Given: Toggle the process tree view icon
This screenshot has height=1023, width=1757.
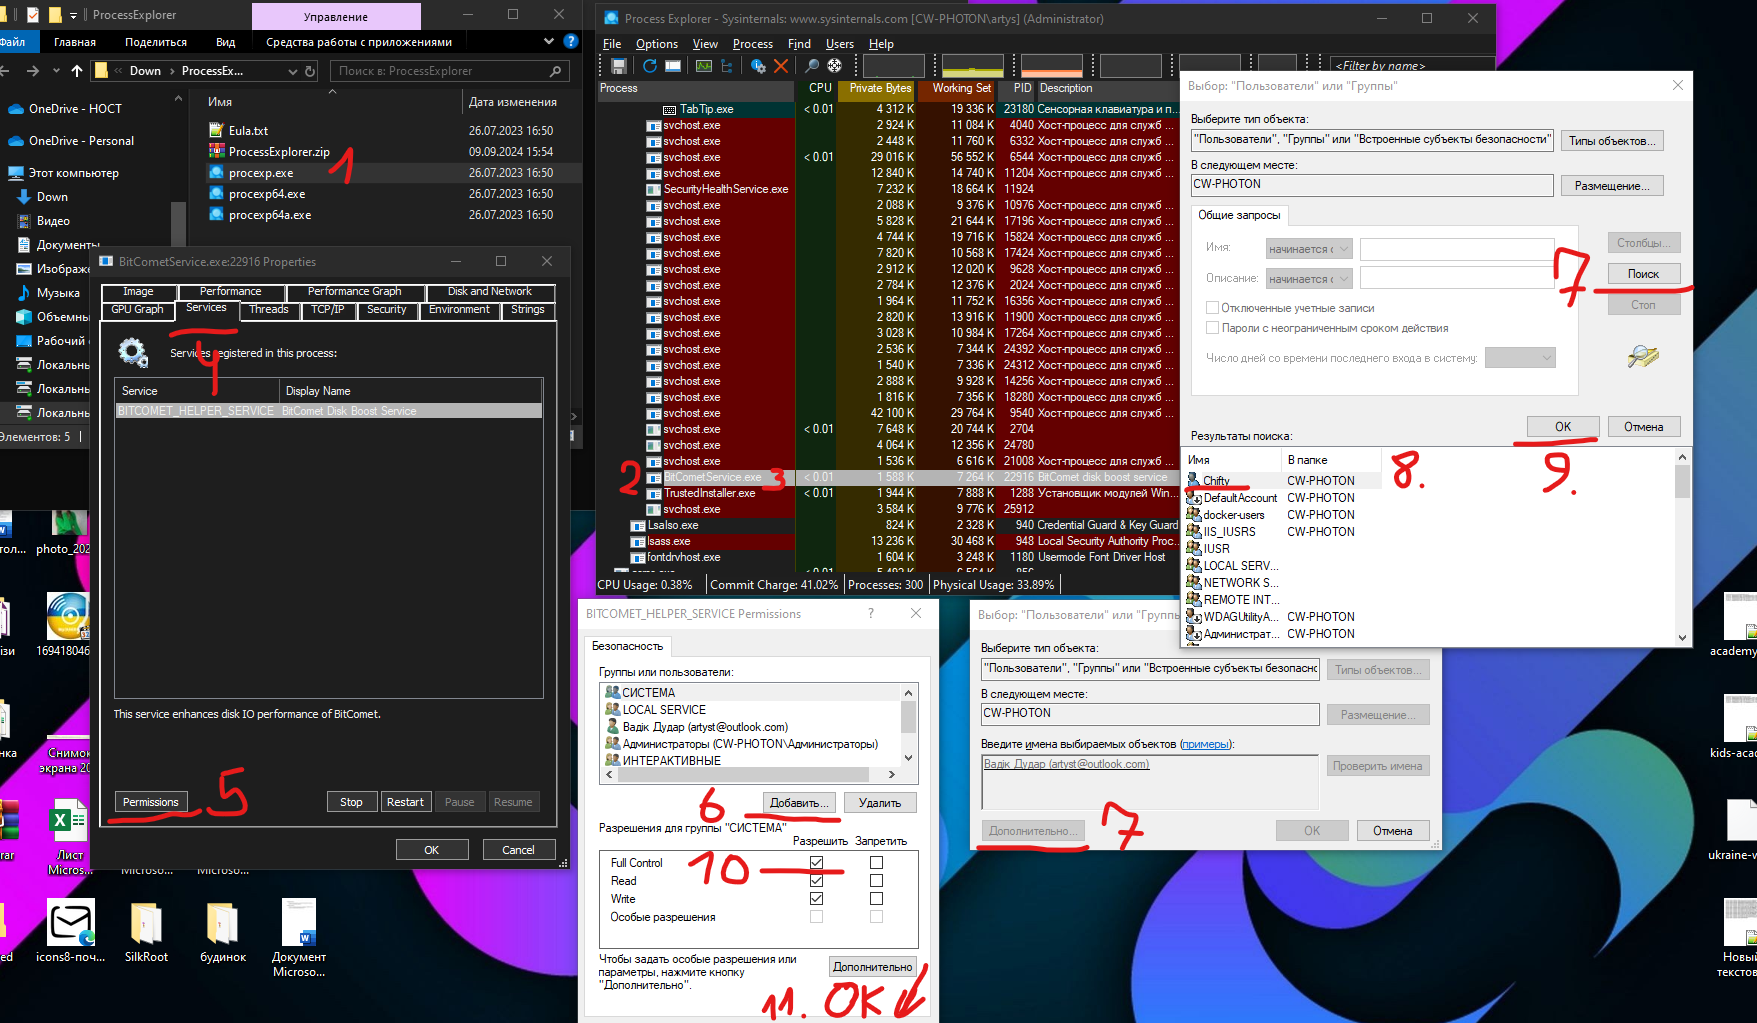Looking at the screenshot, I should click(x=727, y=66).
